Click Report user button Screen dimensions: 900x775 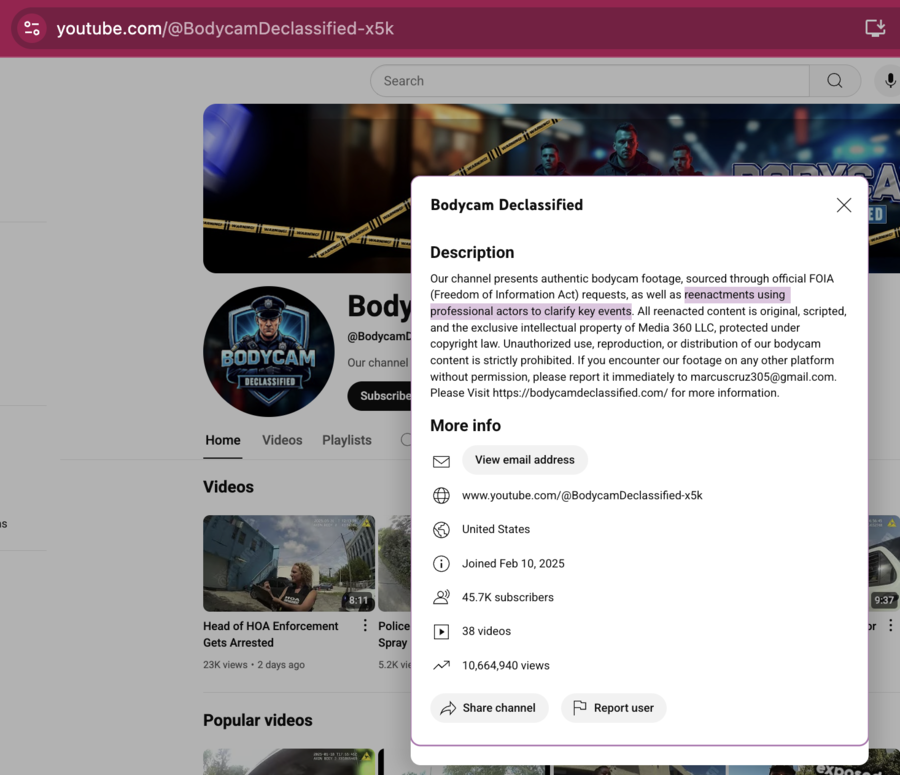pos(613,708)
